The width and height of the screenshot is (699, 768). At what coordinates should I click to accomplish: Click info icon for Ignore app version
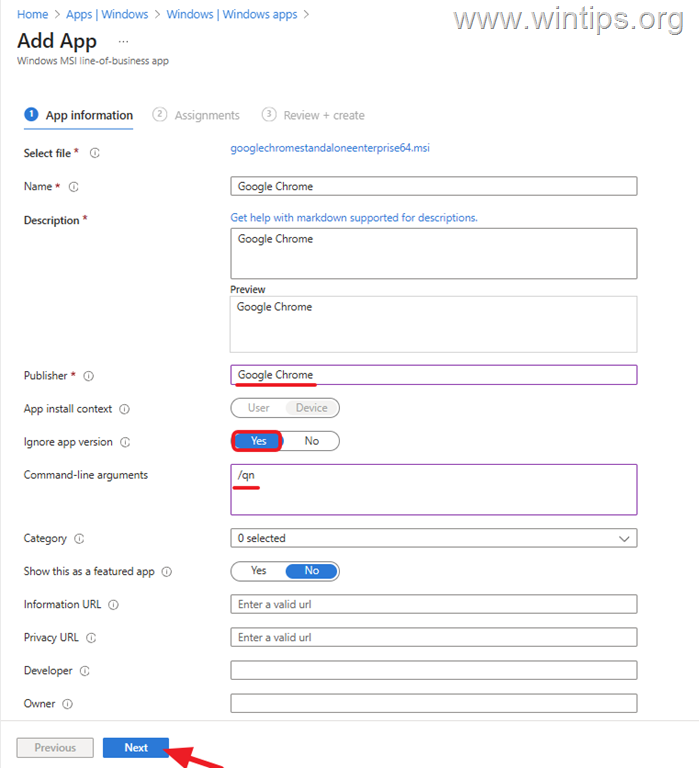(125, 442)
